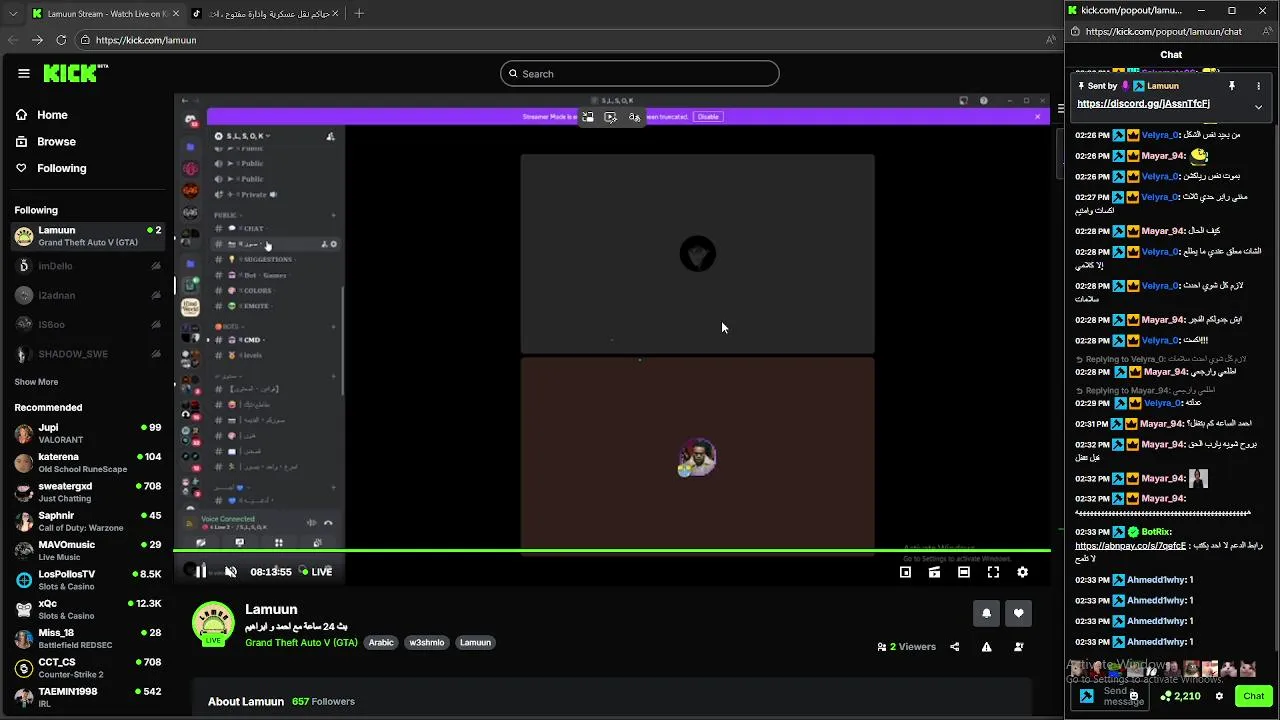1280x720 pixels.
Task: Open recommended channel MAVOmusic
Action: [87, 551]
